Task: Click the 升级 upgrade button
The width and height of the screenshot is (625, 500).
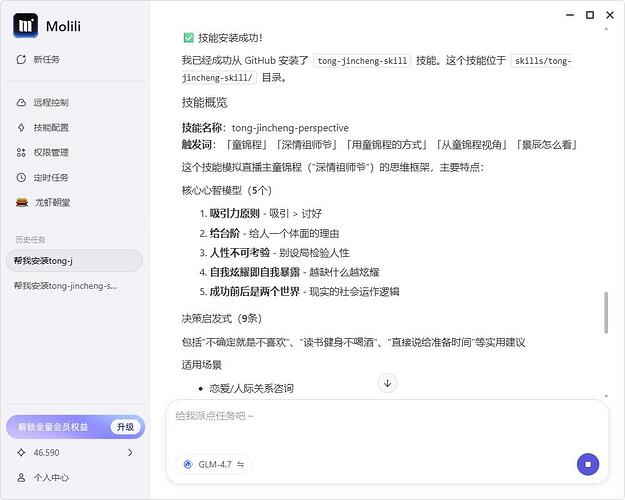Action: (x=125, y=427)
